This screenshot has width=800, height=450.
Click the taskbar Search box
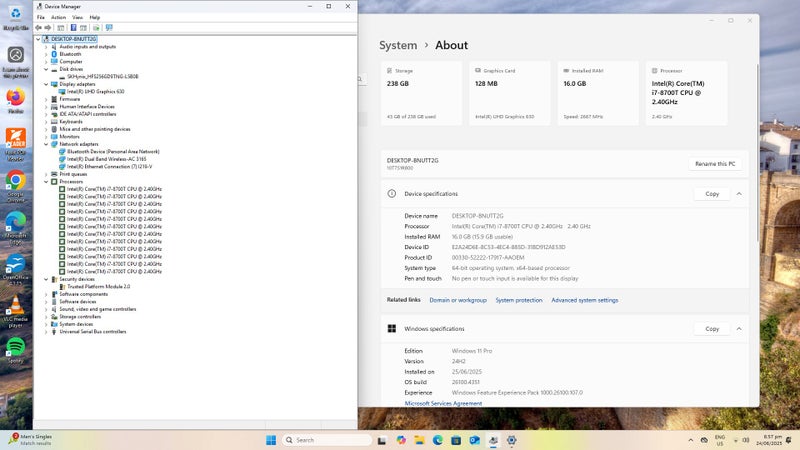tap(327, 440)
